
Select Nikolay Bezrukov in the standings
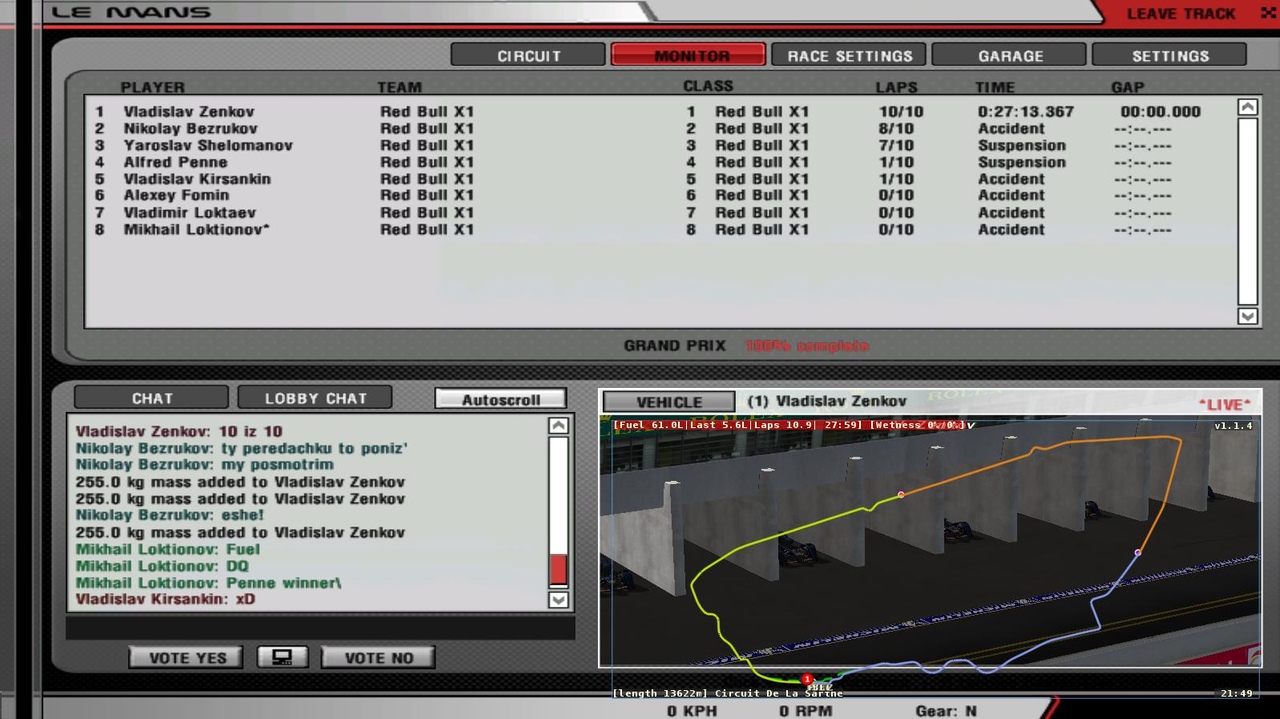coord(660,129)
